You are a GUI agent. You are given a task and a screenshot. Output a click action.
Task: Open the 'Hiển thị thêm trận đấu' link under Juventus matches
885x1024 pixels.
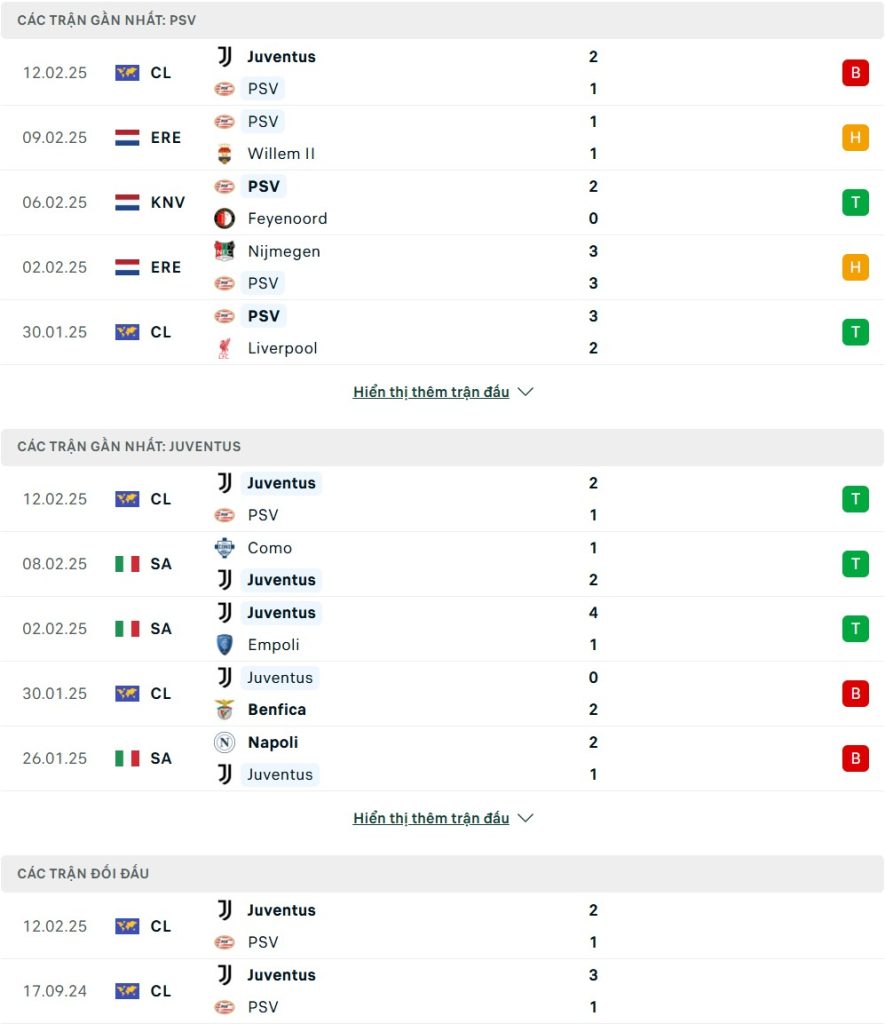pos(431,818)
